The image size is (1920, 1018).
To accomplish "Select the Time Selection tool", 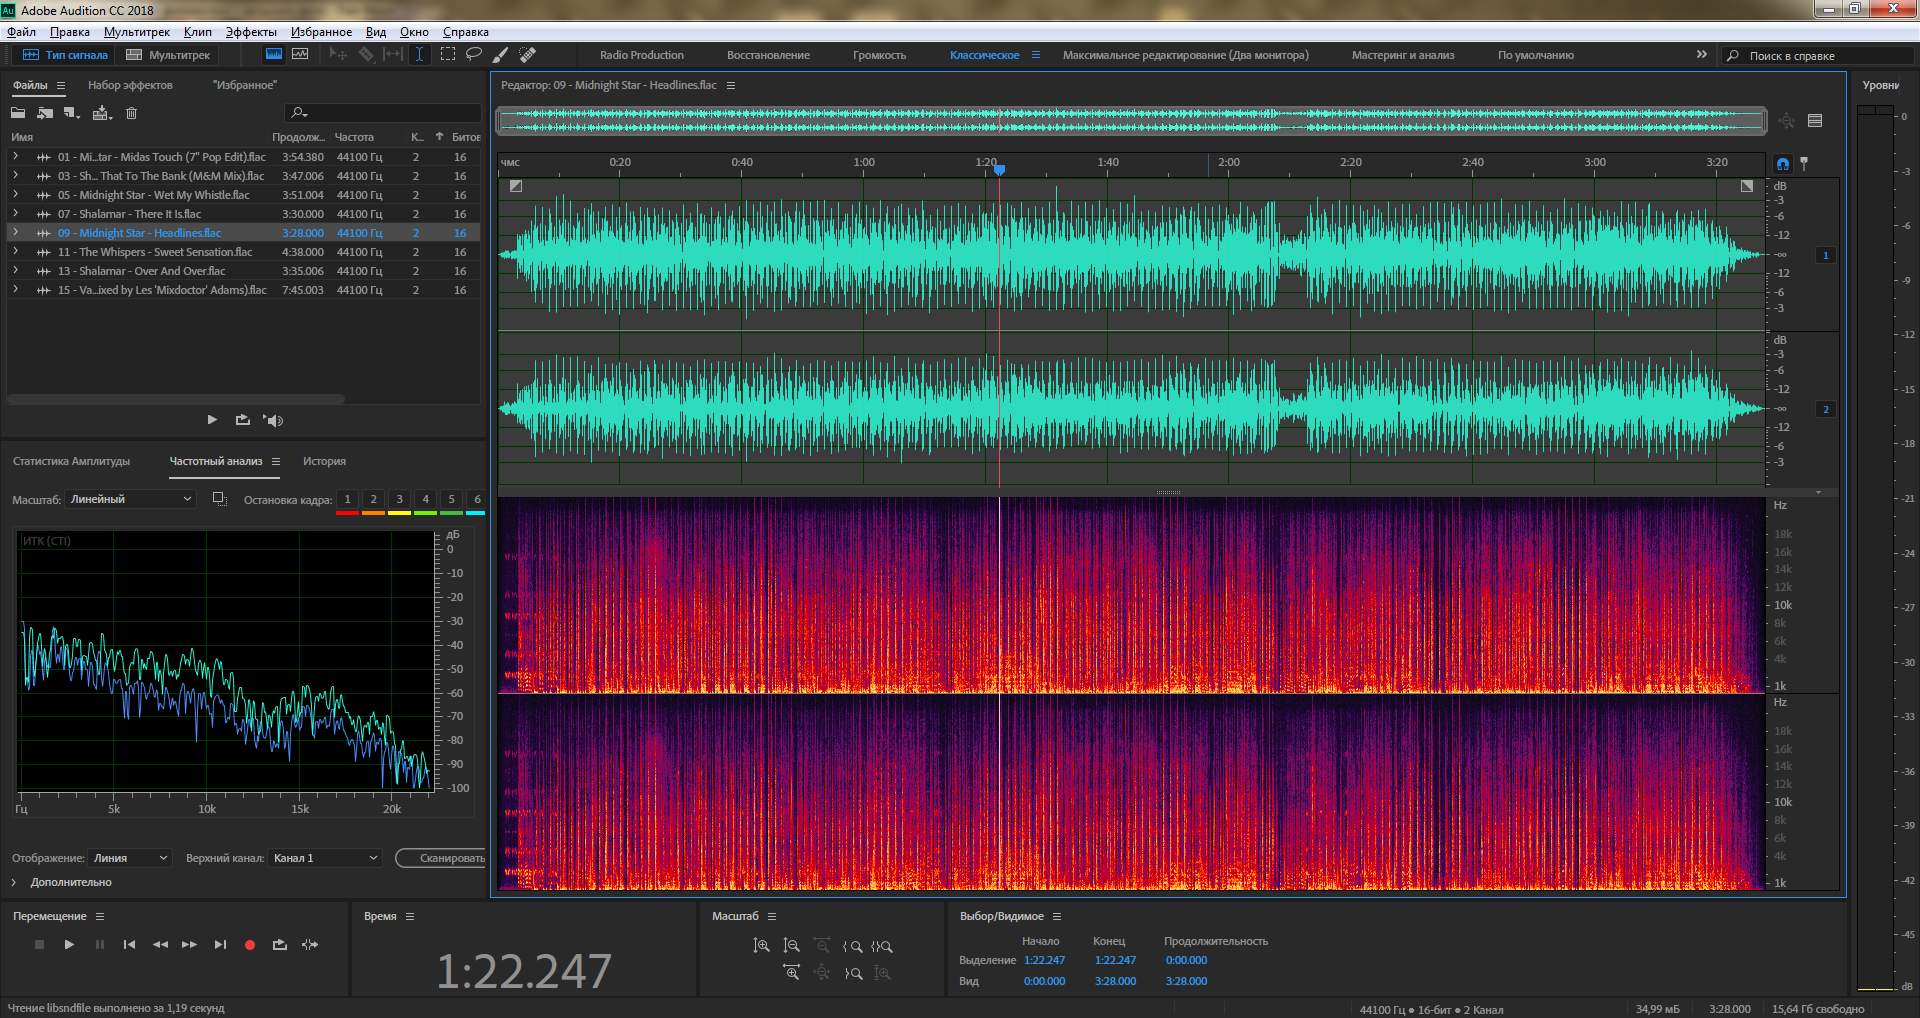I will click(419, 55).
